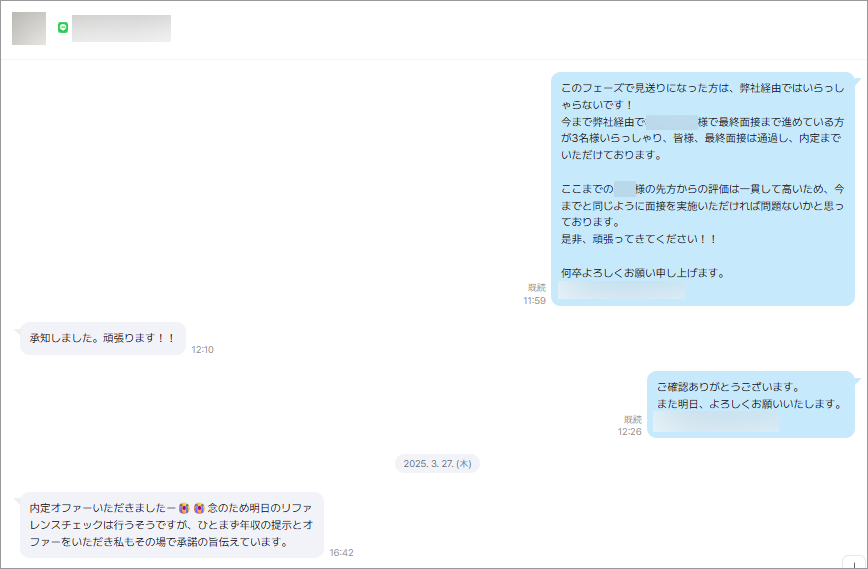Click the date separator 2025. 3. 27. (木)
The image size is (868, 569).
click(438, 464)
